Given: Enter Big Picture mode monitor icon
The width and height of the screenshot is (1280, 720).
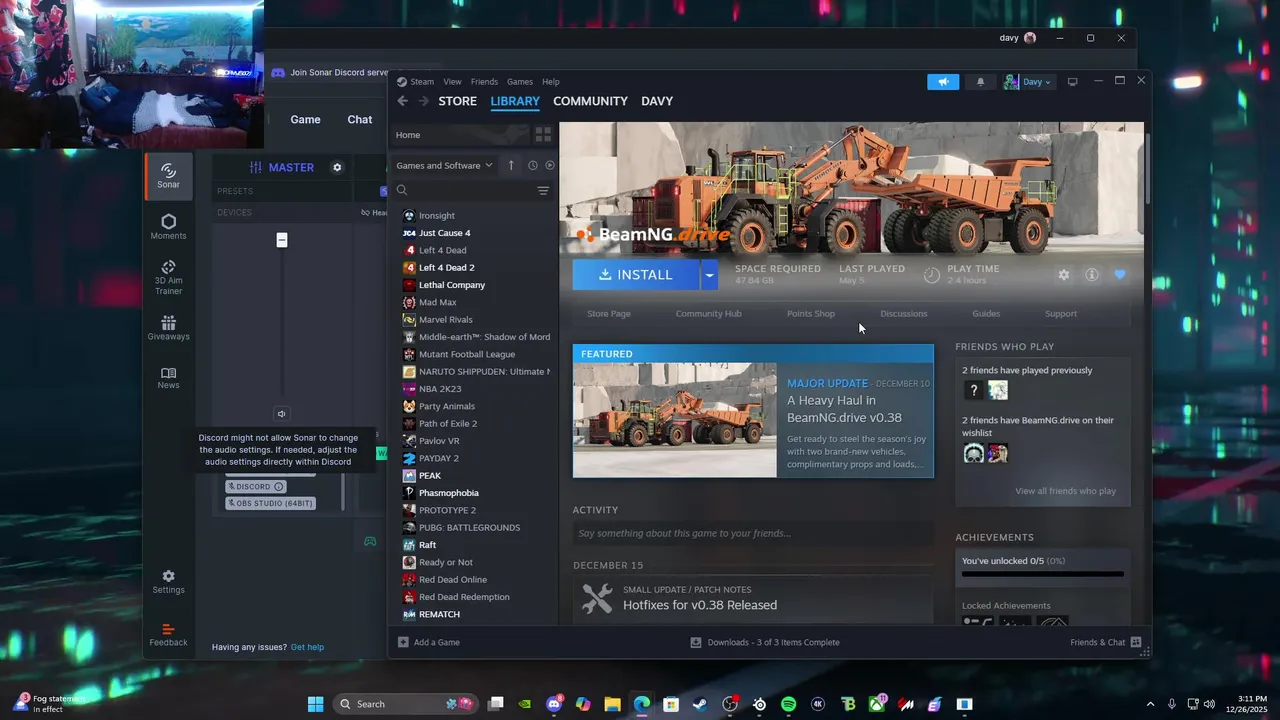Looking at the screenshot, I should click(x=1073, y=82).
